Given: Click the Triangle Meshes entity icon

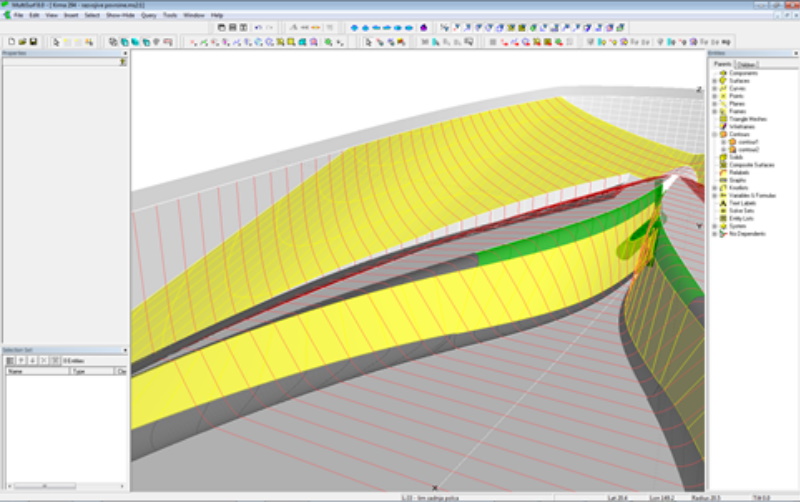Looking at the screenshot, I should (721, 118).
